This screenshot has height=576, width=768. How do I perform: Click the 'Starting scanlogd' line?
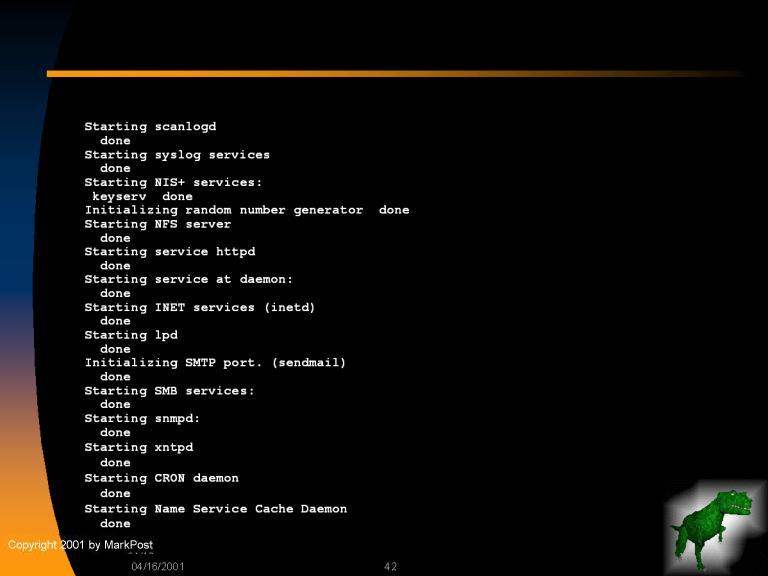tap(150, 127)
